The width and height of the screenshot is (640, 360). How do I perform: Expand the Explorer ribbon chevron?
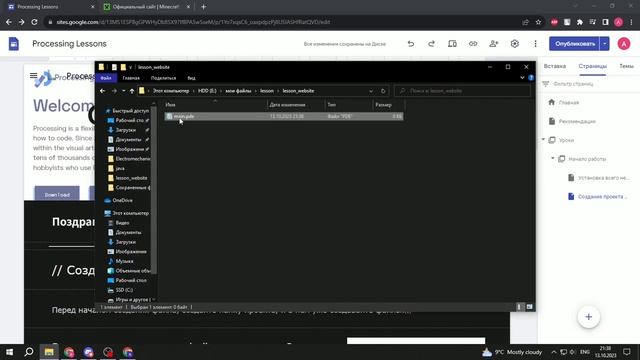coord(522,78)
